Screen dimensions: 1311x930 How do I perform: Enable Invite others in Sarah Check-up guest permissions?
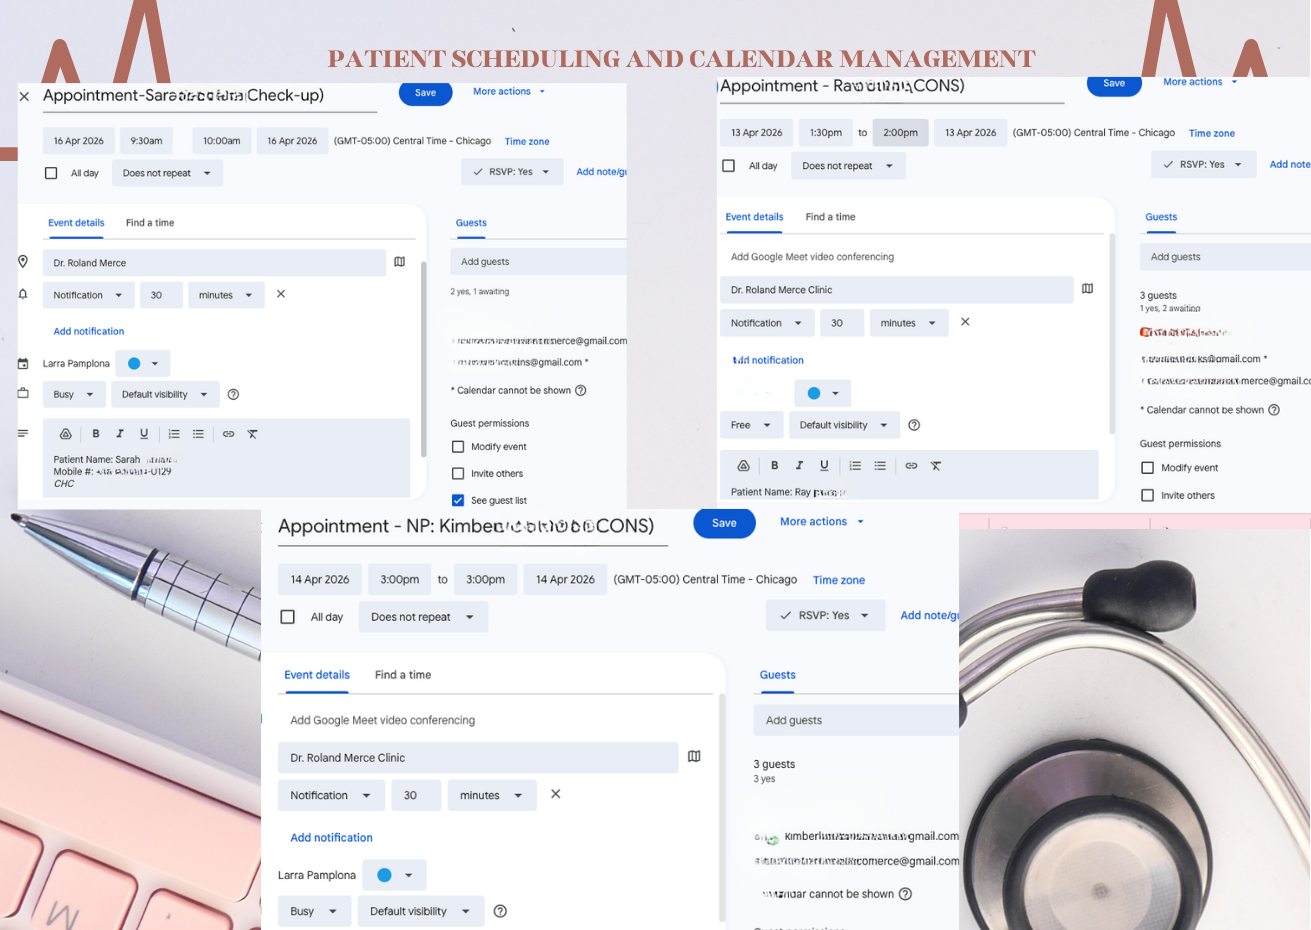(x=458, y=474)
